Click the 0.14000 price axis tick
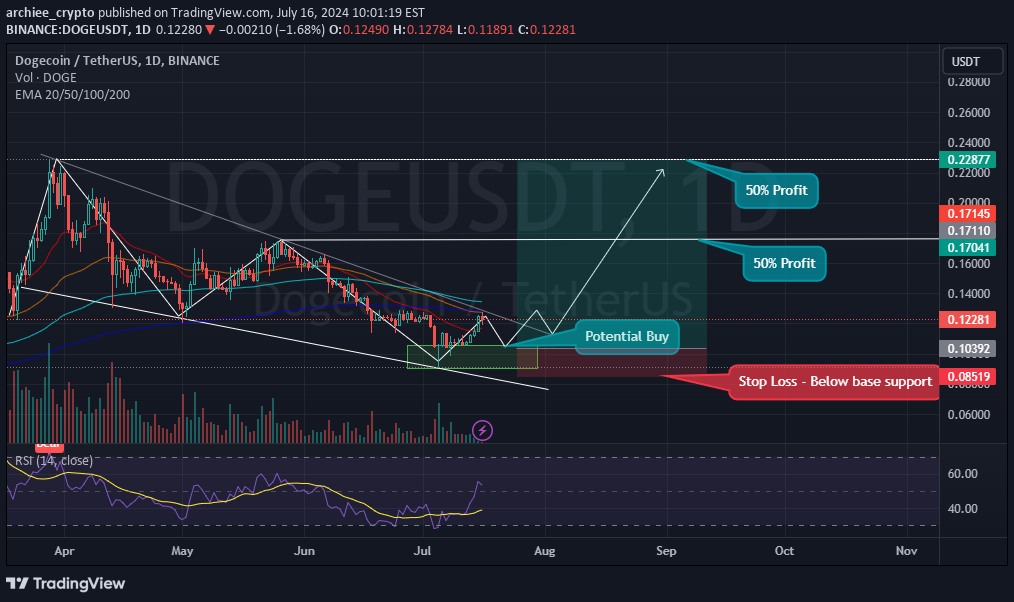This screenshot has height=602, width=1014. click(968, 294)
